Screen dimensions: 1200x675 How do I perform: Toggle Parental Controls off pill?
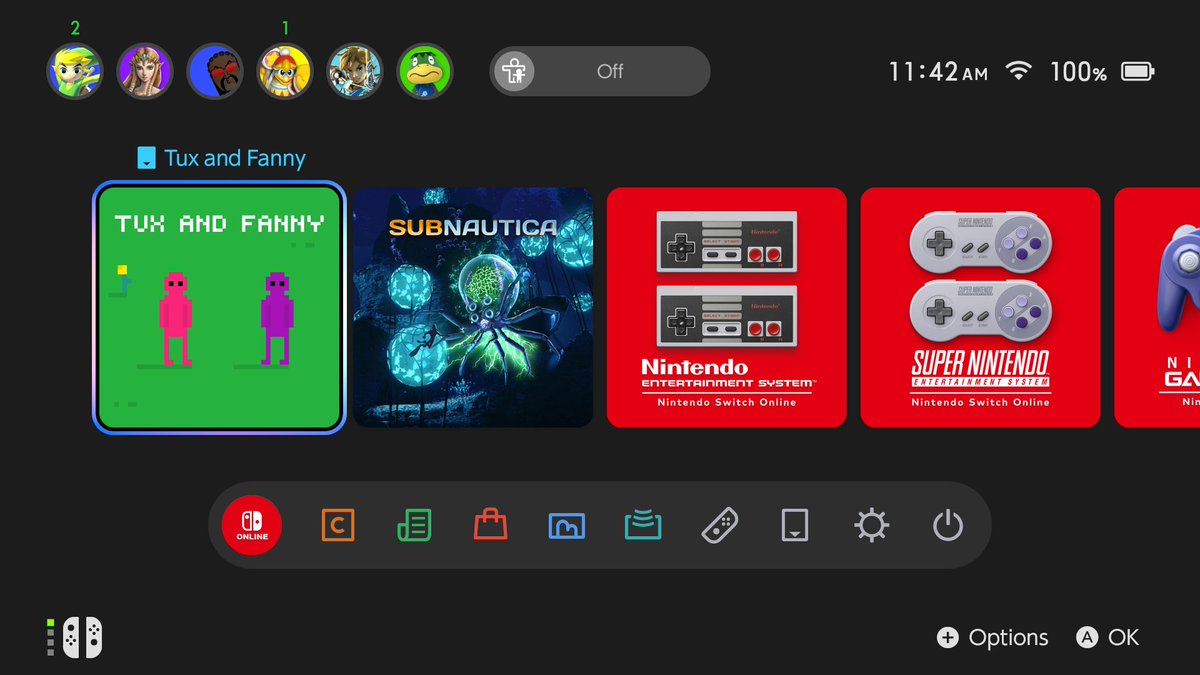tap(598, 70)
